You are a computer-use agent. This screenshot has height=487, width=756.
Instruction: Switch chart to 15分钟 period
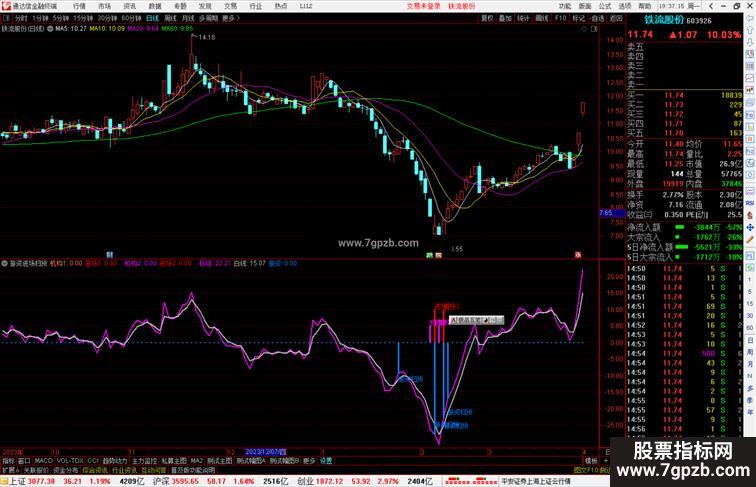(x=83, y=18)
